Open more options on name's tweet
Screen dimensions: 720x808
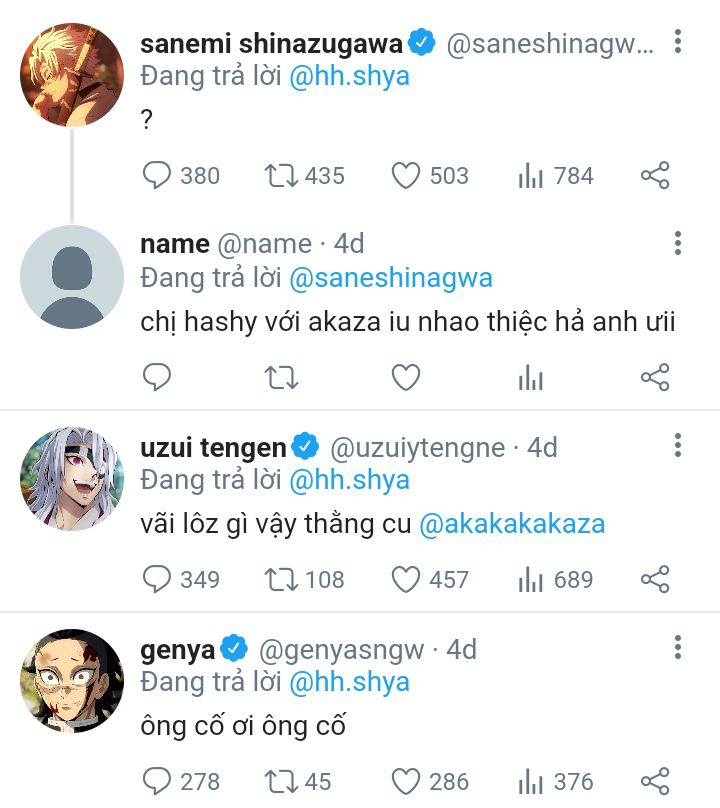click(x=678, y=243)
